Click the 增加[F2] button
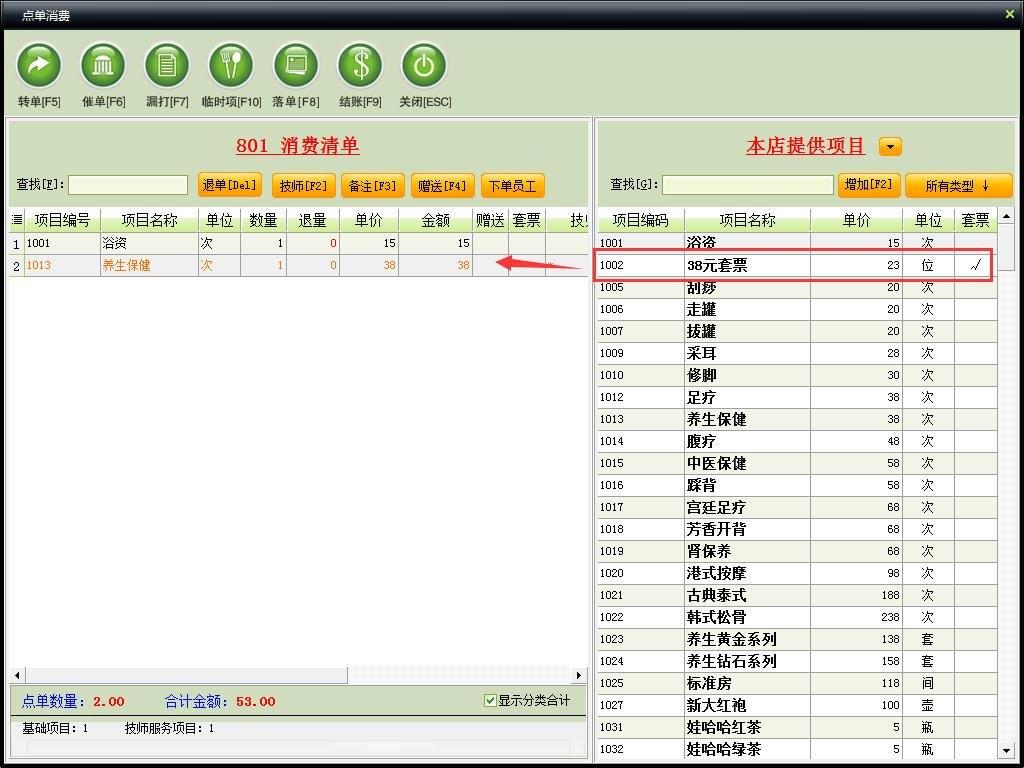Screen dimensions: 1024x768 869,185
